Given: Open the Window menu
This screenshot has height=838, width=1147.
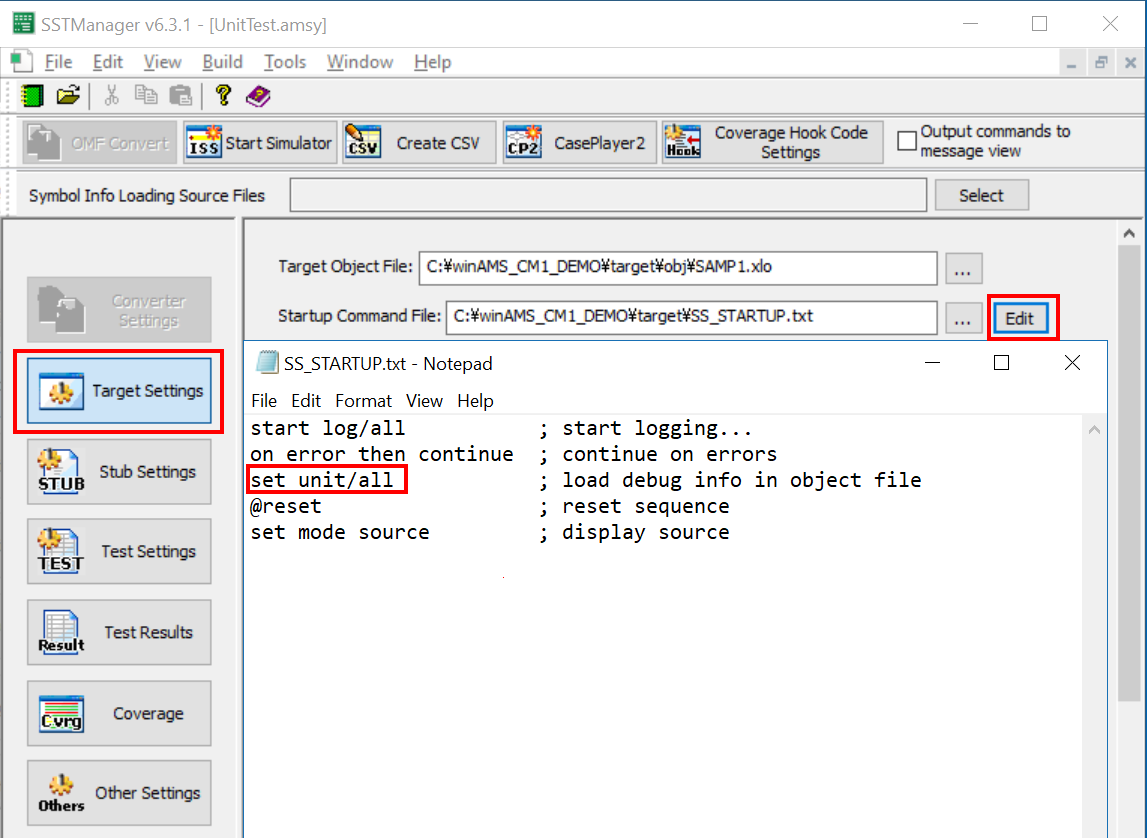Looking at the screenshot, I should tap(360, 62).
